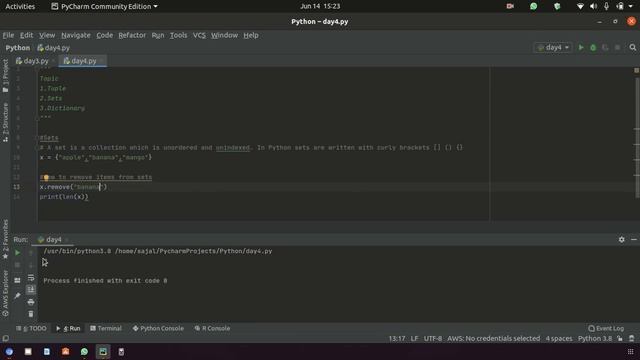Open the Python Console tool window

click(158, 329)
